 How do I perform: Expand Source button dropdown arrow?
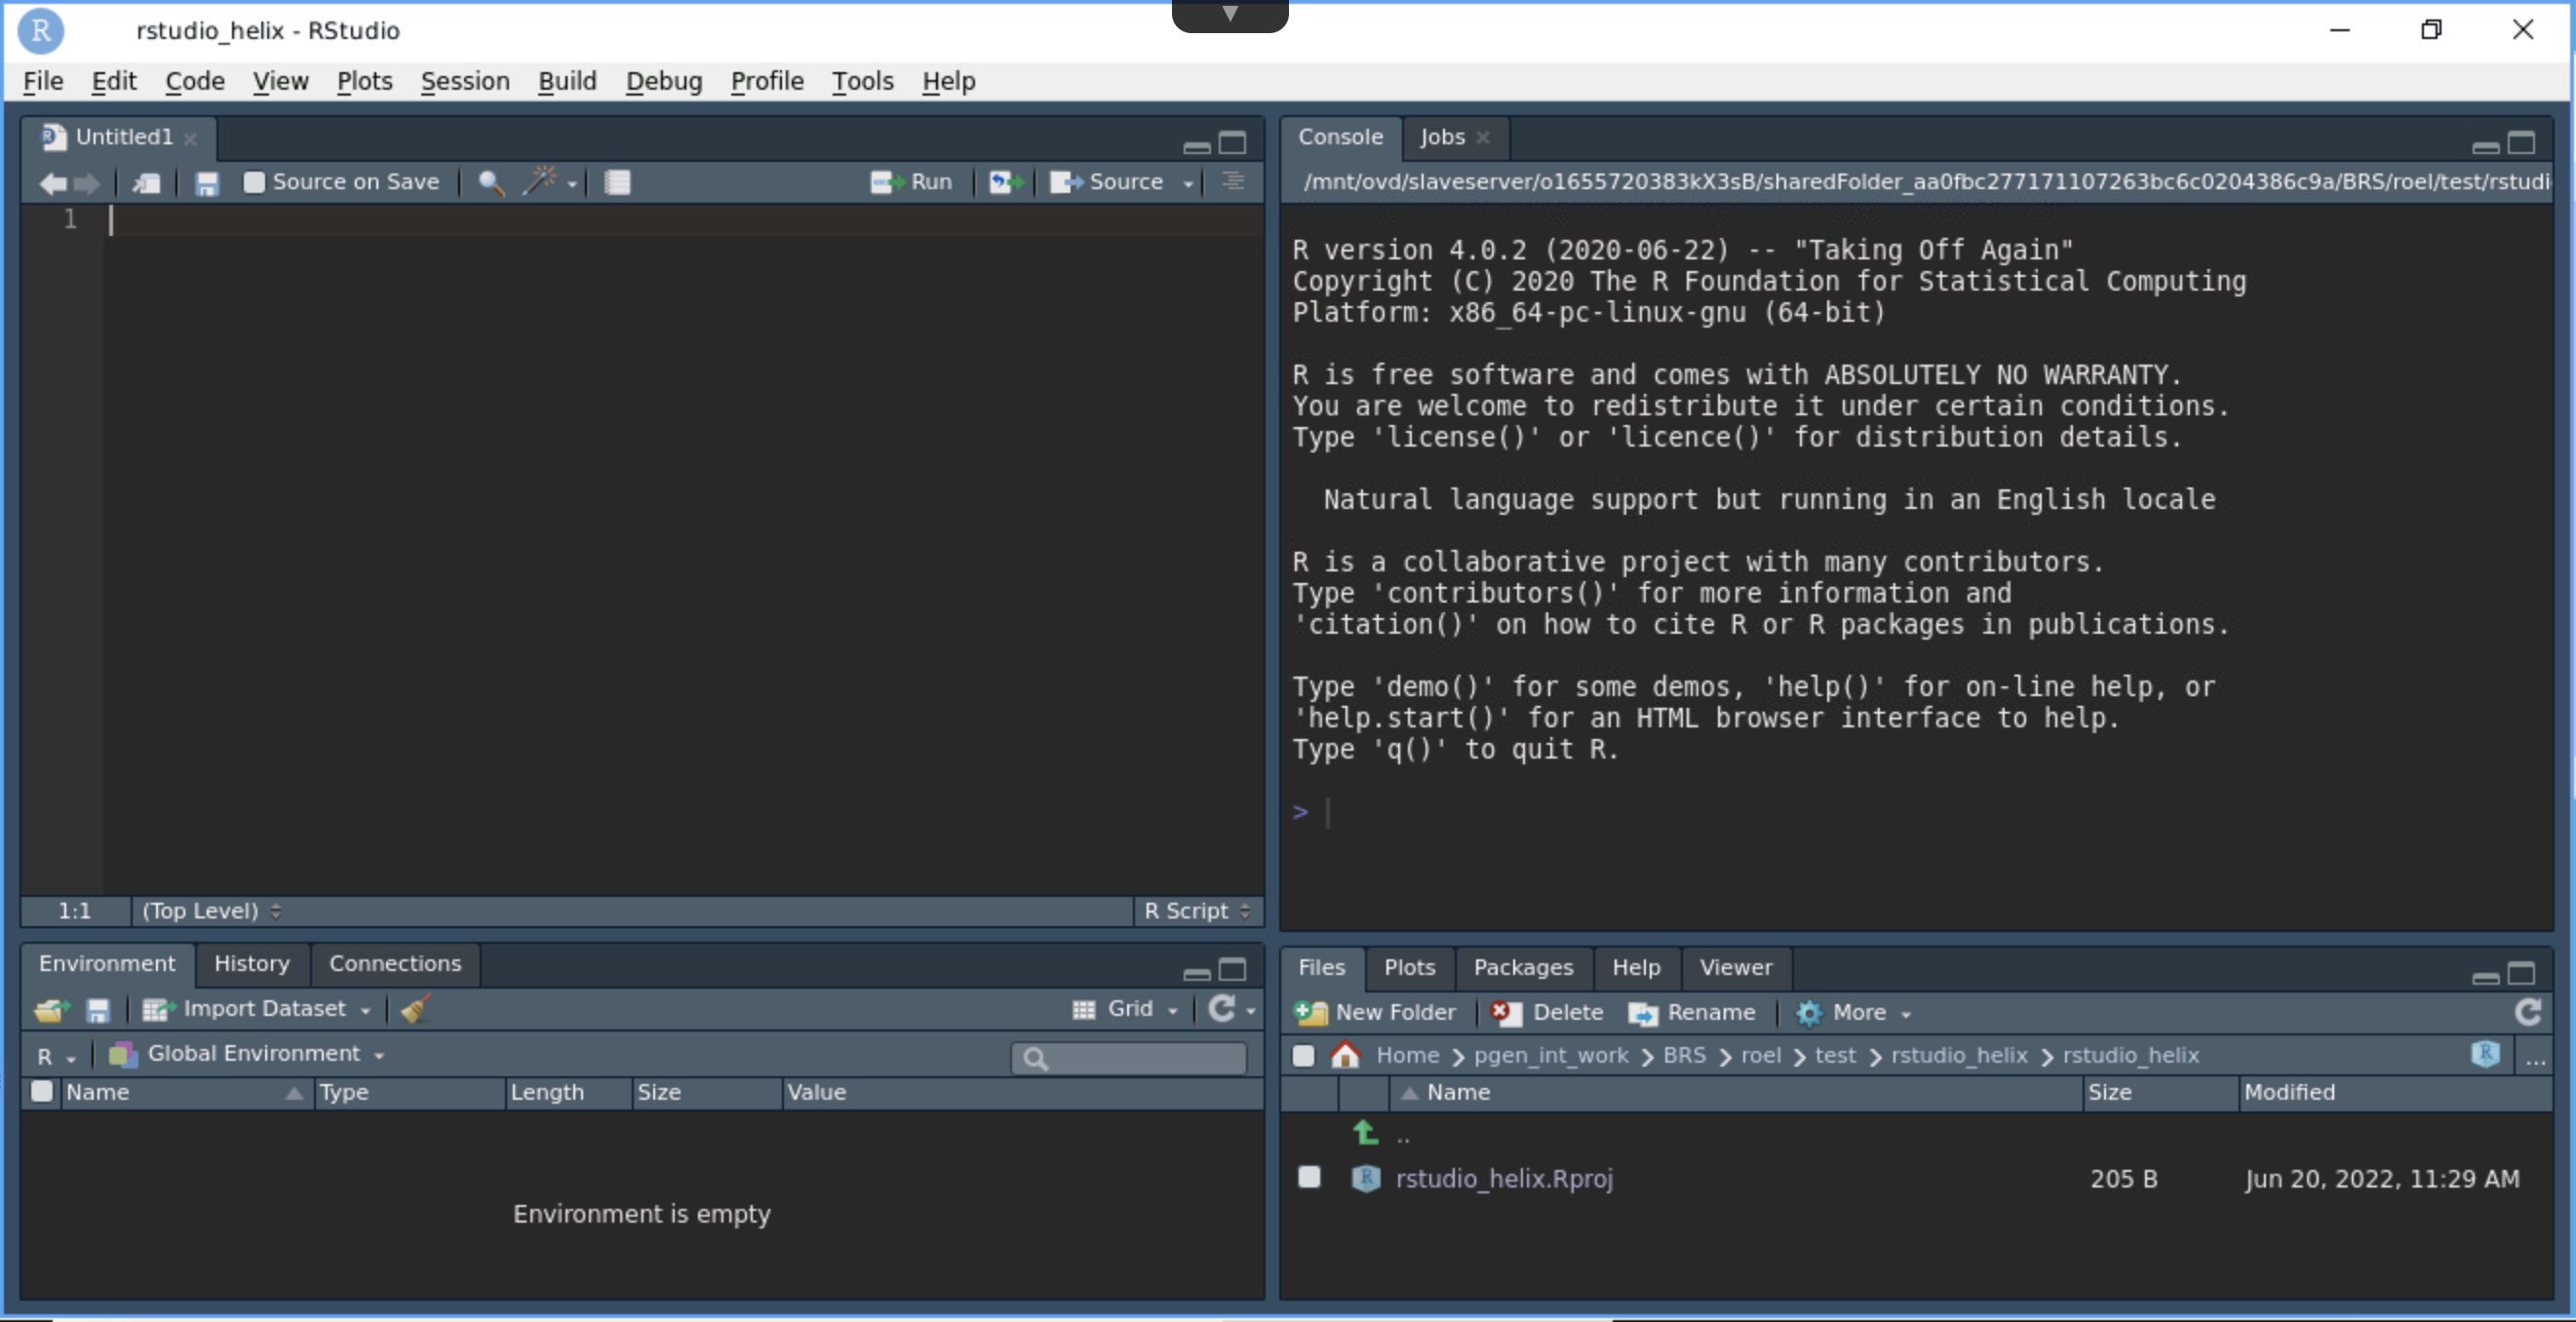pos(1188,184)
